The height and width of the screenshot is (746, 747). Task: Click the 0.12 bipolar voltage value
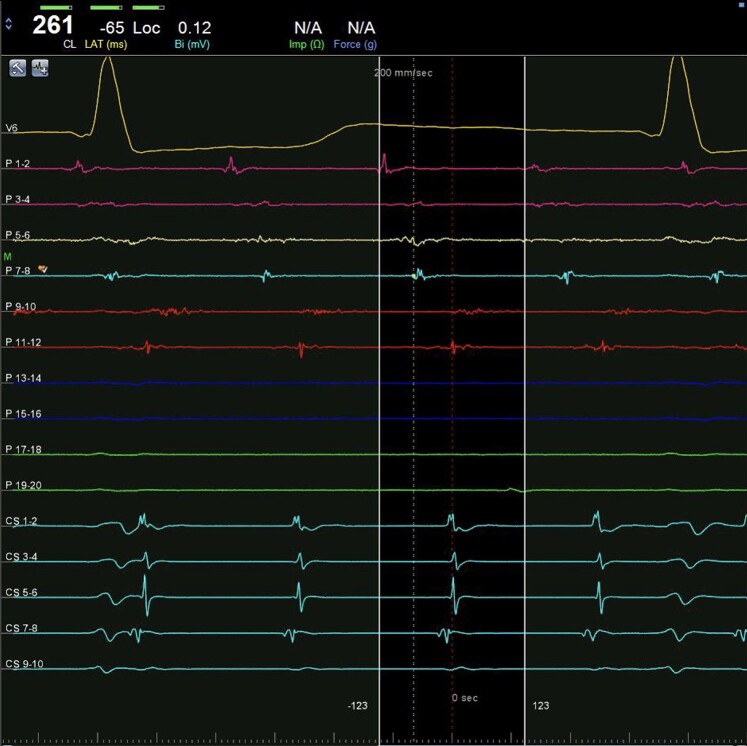pos(194,28)
